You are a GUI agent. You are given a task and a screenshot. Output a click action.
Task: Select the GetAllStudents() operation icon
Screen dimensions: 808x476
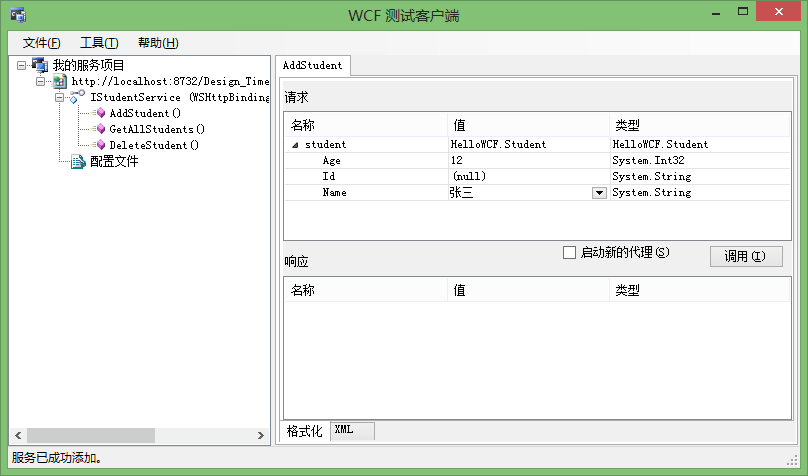[99, 129]
